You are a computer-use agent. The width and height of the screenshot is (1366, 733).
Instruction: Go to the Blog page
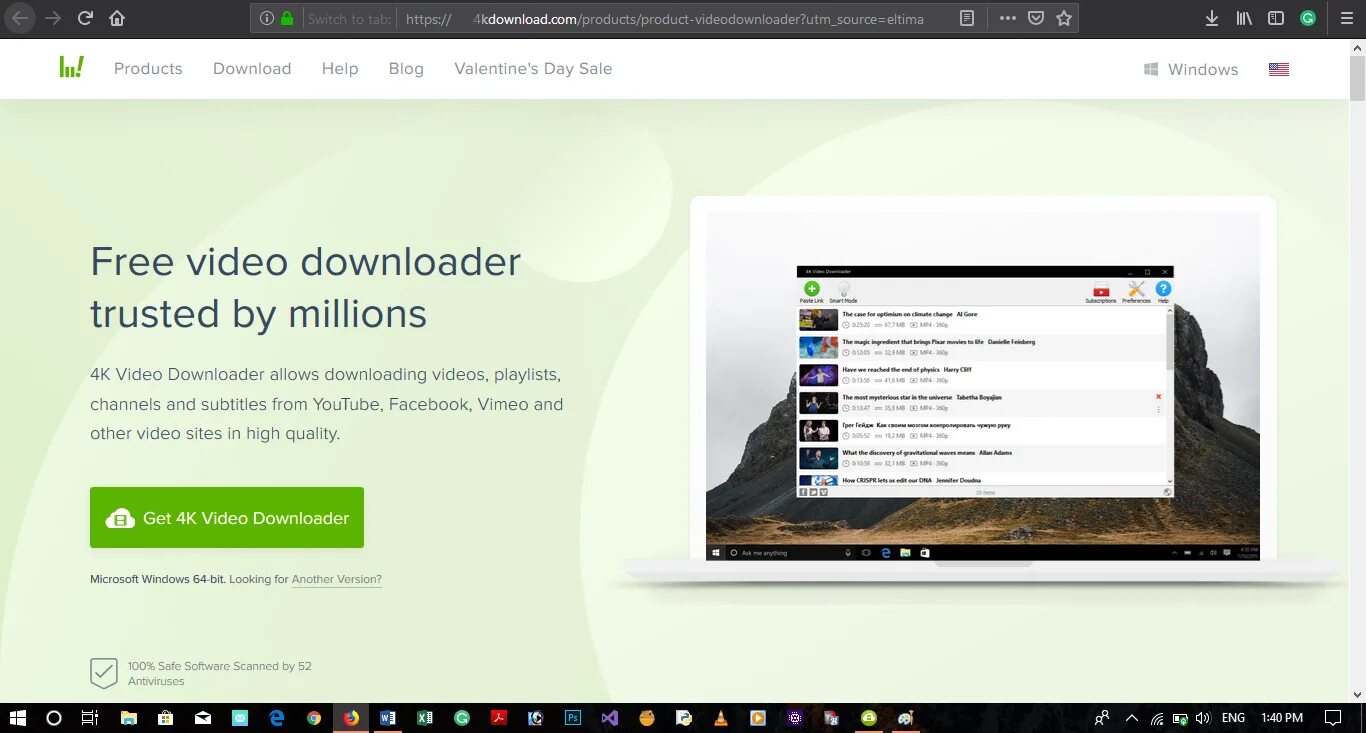click(406, 69)
